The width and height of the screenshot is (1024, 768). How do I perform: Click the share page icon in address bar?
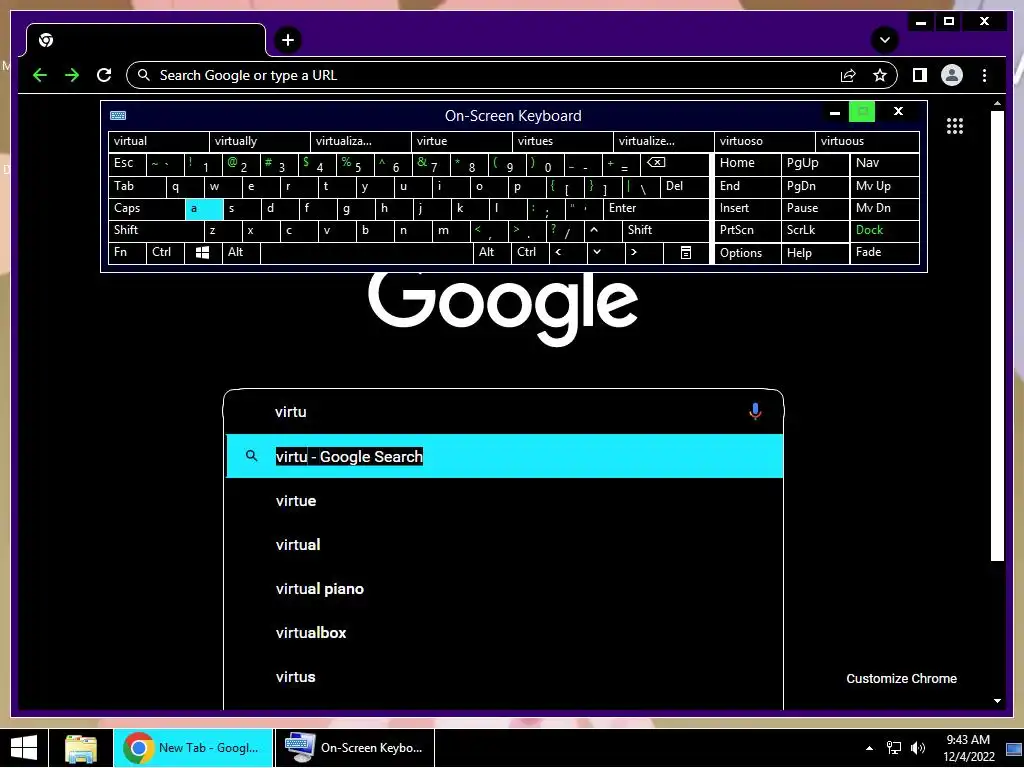pos(848,75)
